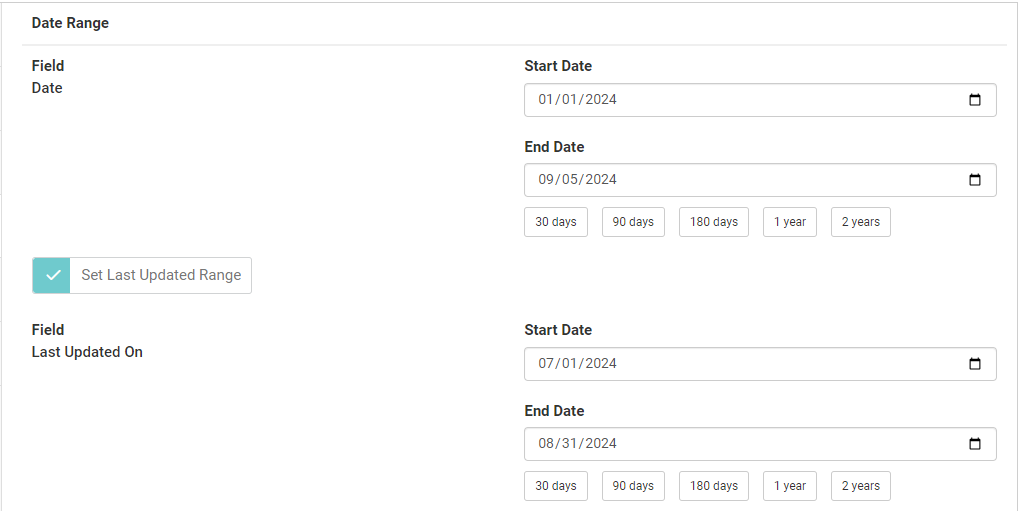The width and height of the screenshot is (1021, 511).
Task: Set Date range to 90 days
Action: 633,222
